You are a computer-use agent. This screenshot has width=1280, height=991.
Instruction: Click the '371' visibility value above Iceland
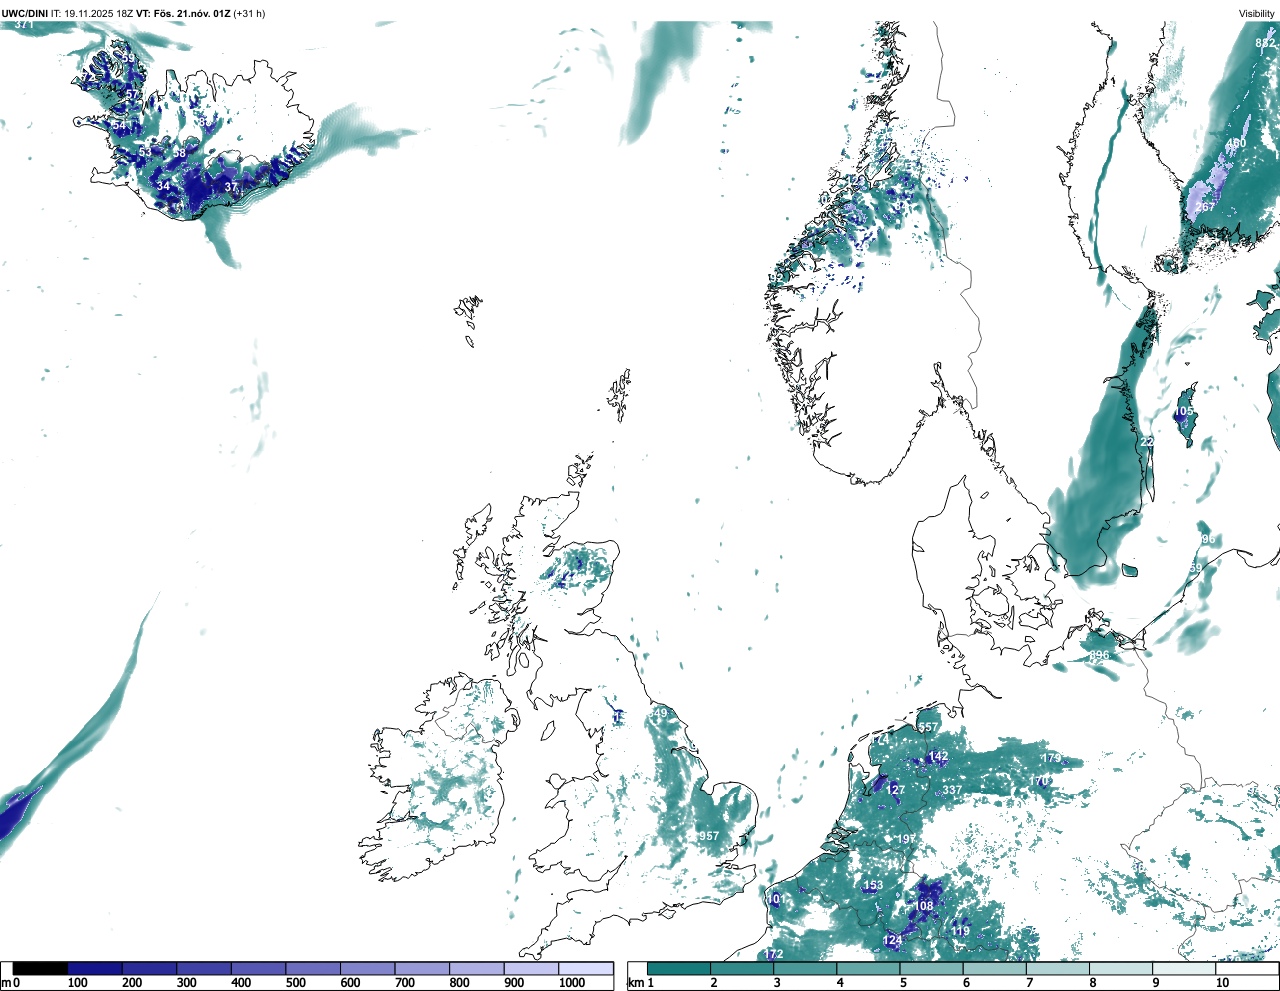(x=24, y=24)
